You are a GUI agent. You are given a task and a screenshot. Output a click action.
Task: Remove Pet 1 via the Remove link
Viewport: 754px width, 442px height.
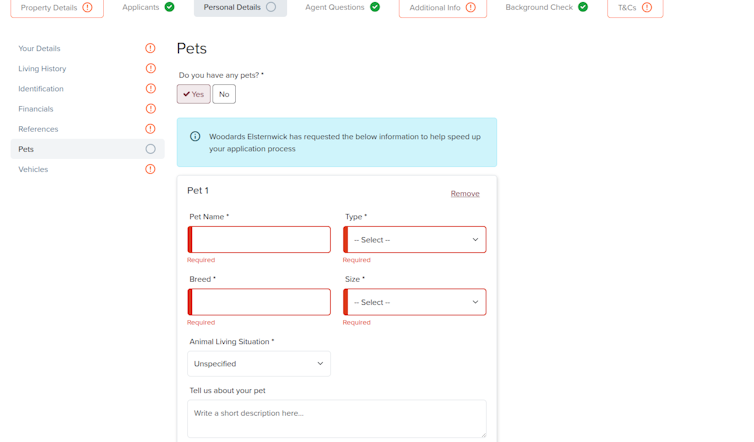pos(465,194)
